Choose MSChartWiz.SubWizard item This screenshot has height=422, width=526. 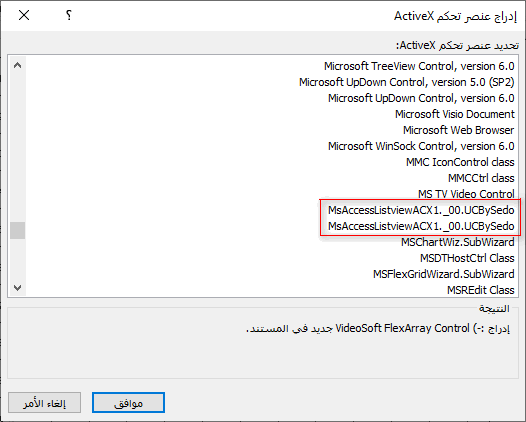458,242
